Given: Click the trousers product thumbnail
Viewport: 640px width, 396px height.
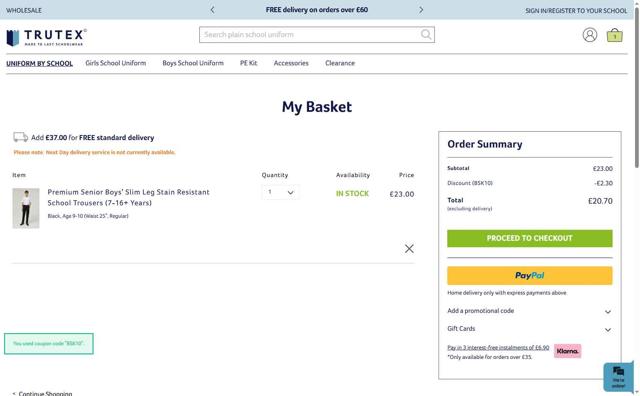Looking at the screenshot, I should pyautogui.click(x=26, y=208).
